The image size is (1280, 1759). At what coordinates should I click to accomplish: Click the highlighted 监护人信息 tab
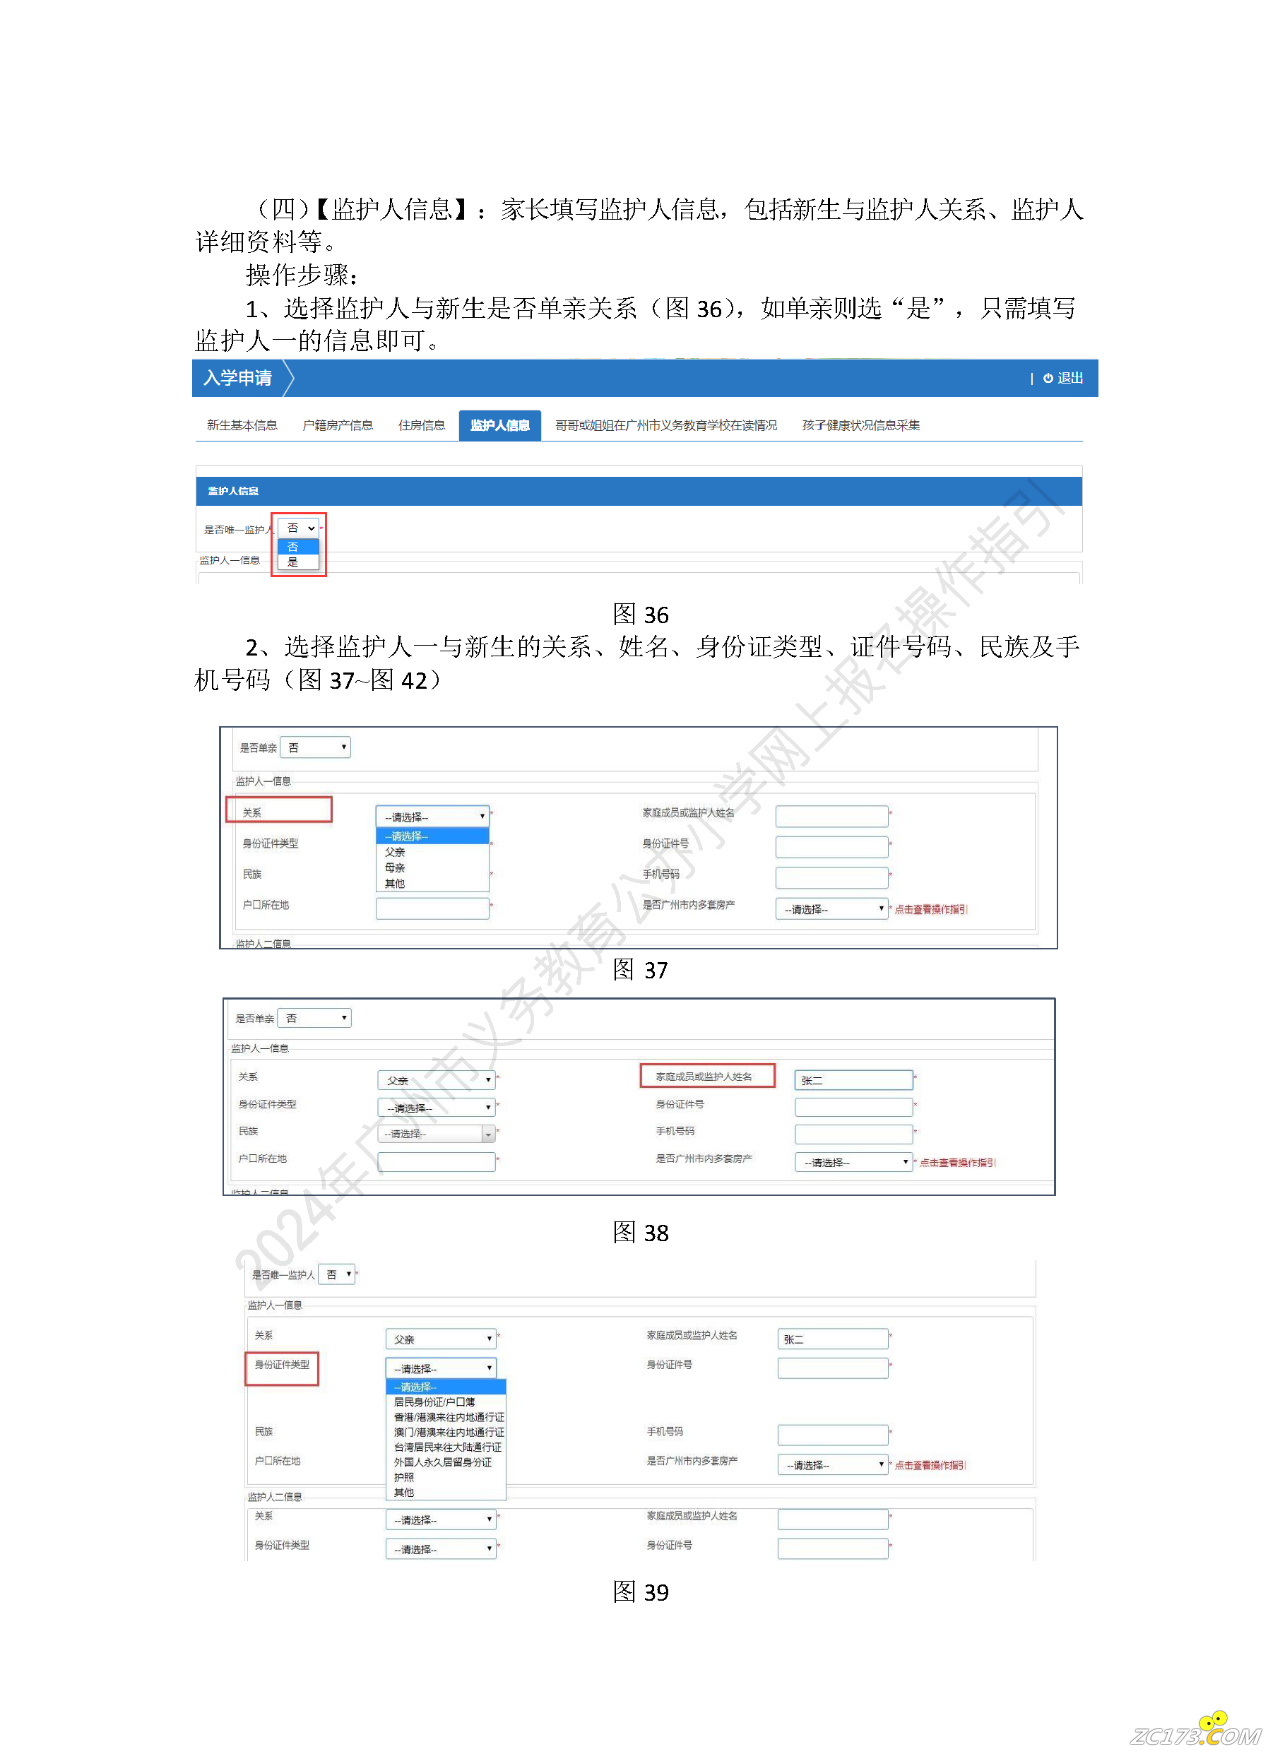[x=500, y=425]
